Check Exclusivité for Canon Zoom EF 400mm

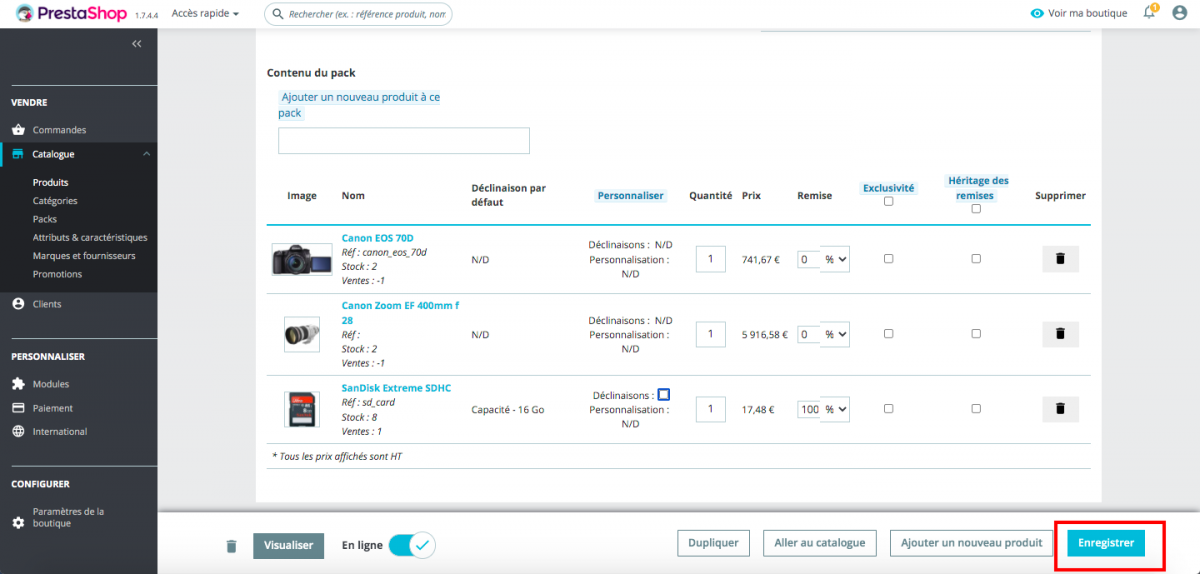coord(888,334)
